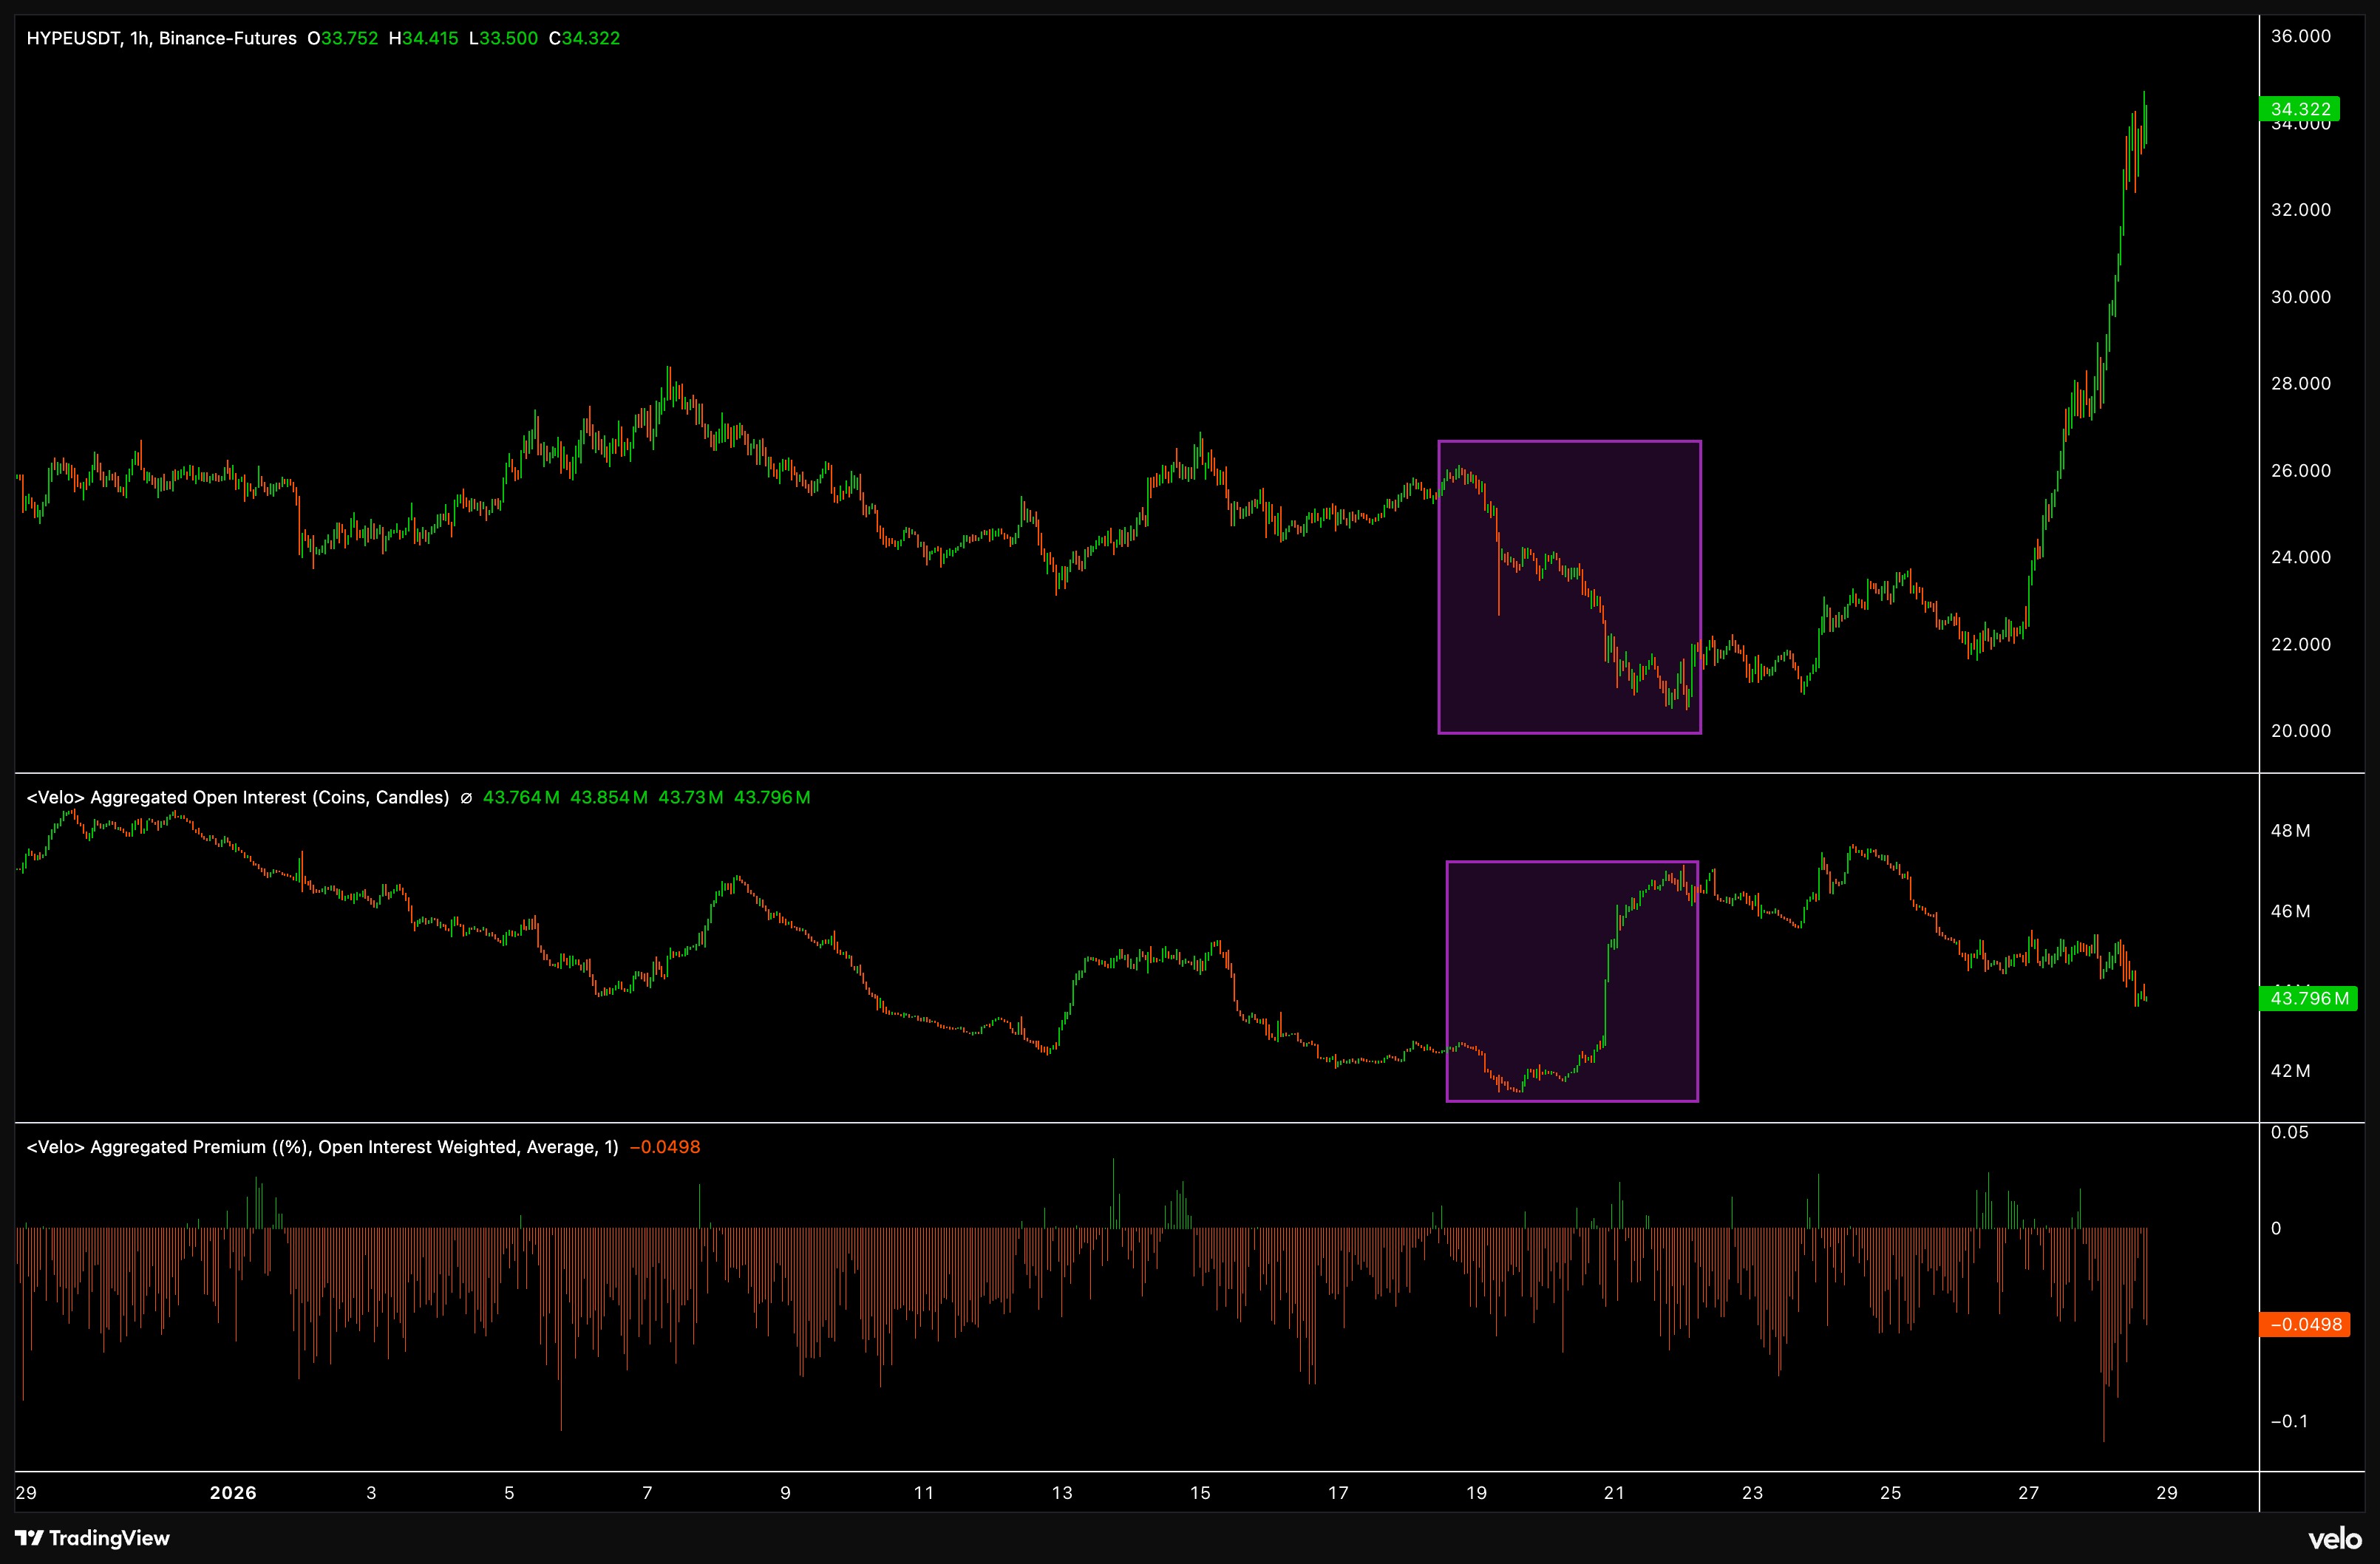Click the orange −0.0498 premium value tag

pos(2304,1324)
